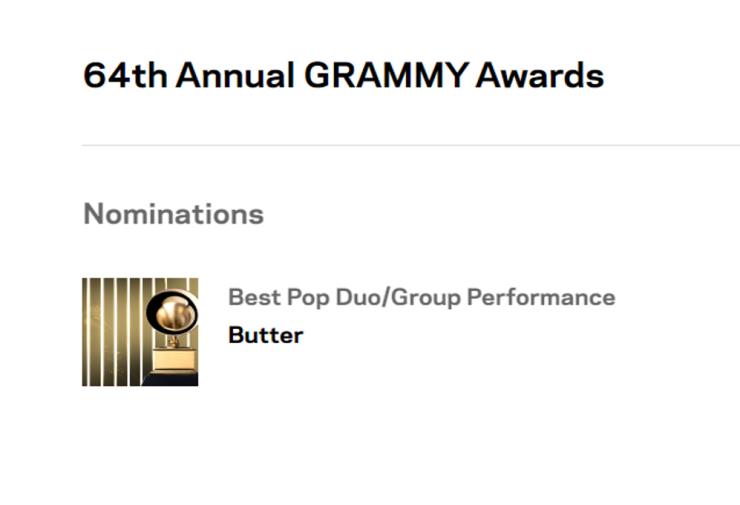Click the 64th Annual GRAMMY Awards heading
The height and width of the screenshot is (505, 740).
(343, 75)
